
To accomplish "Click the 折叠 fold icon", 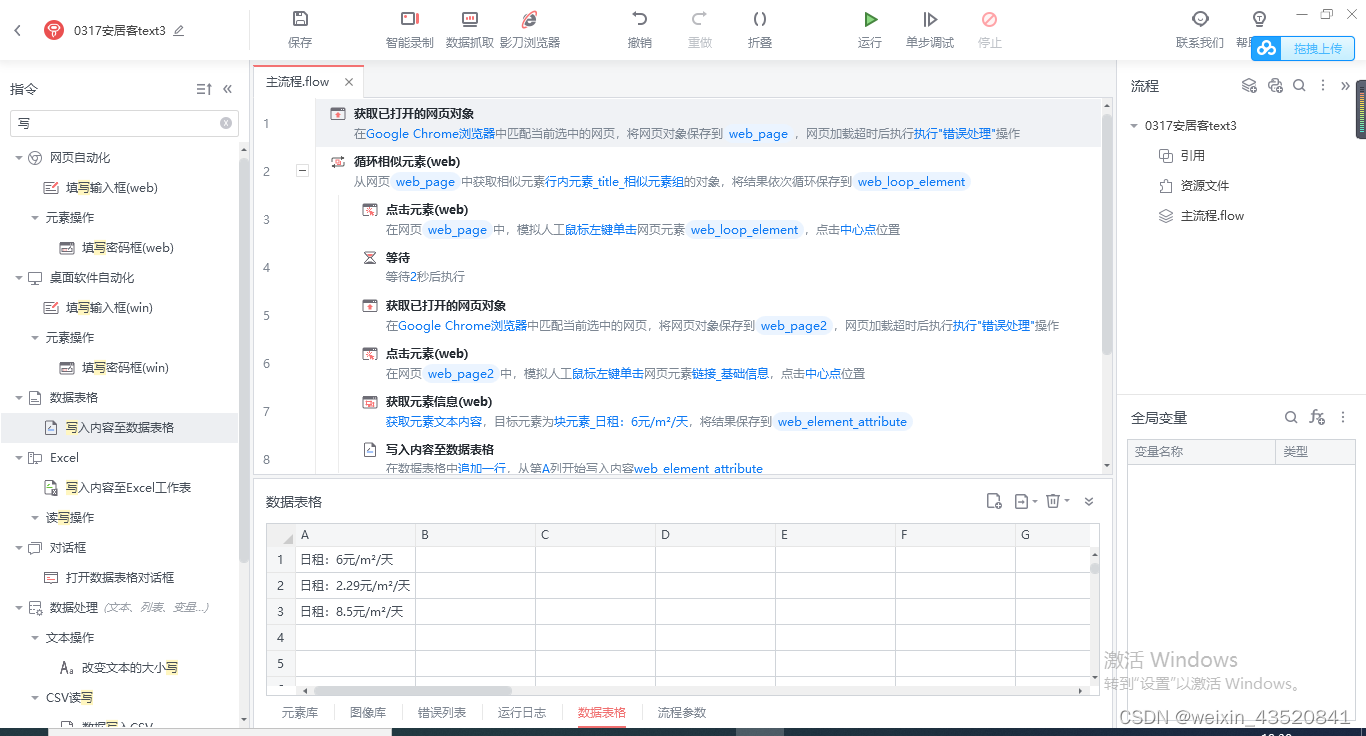I will click(760, 19).
